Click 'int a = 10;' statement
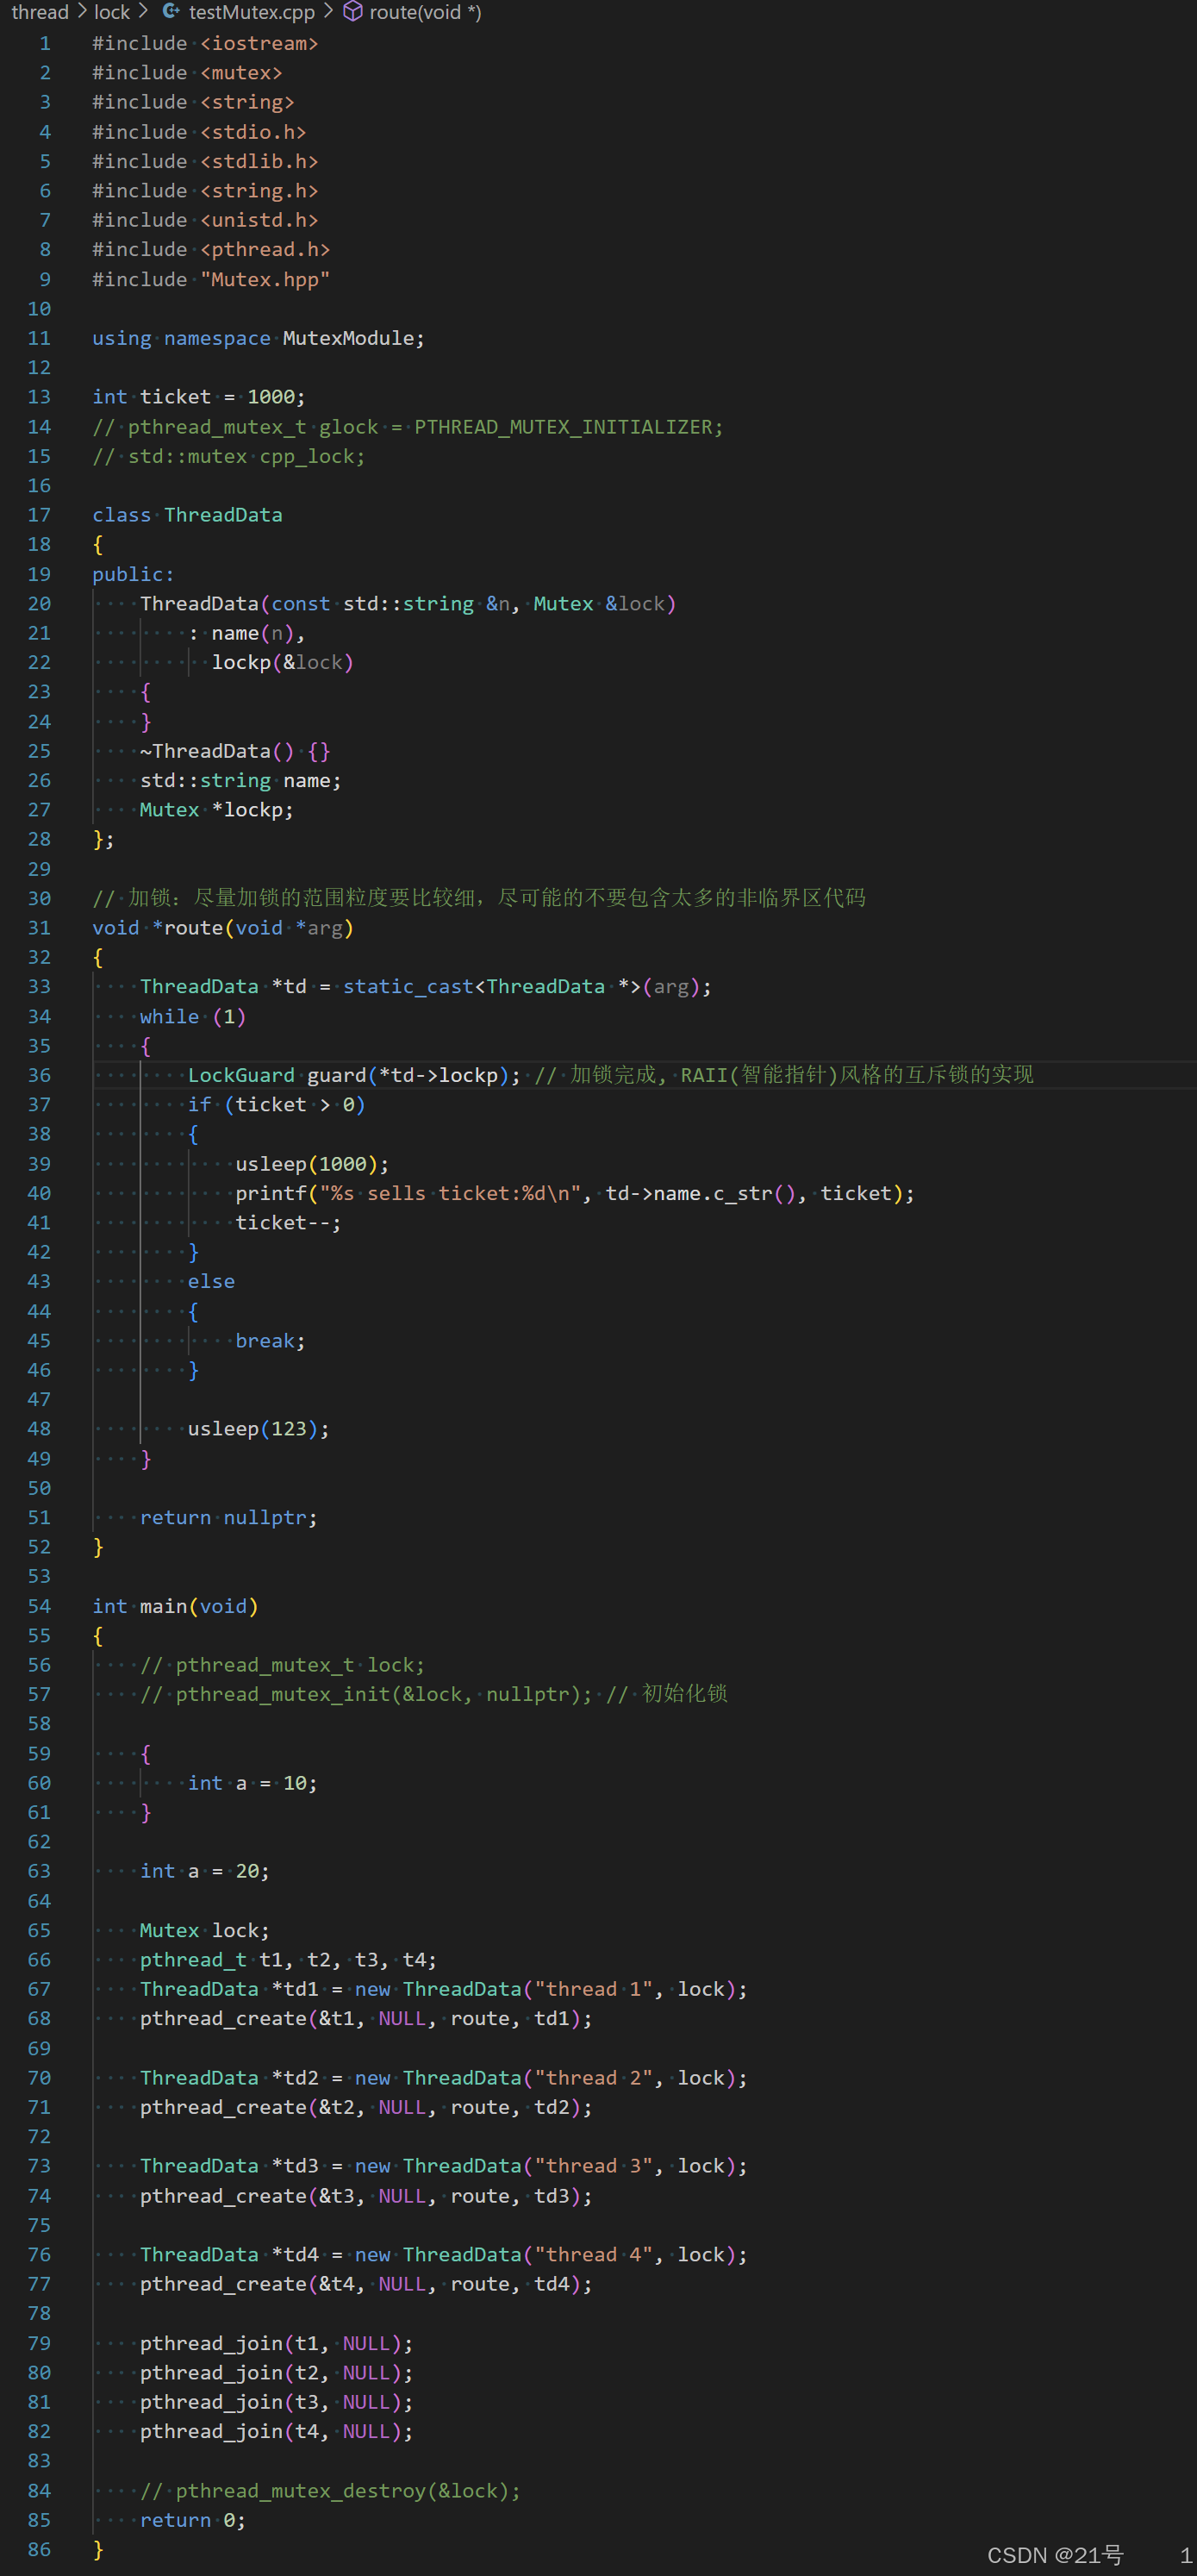This screenshot has height=2576, width=1197. pyautogui.click(x=253, y=1783)
